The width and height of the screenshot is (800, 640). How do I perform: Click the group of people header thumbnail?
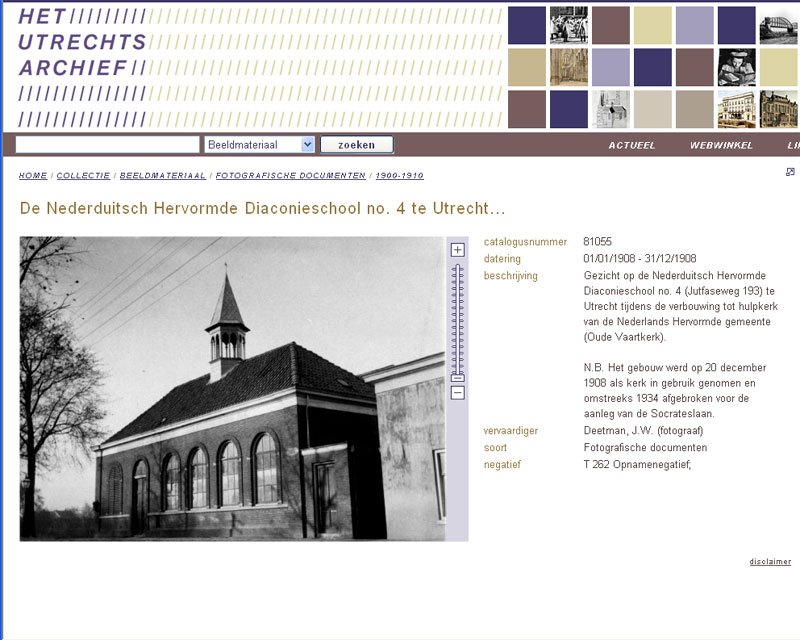(568, 25)
